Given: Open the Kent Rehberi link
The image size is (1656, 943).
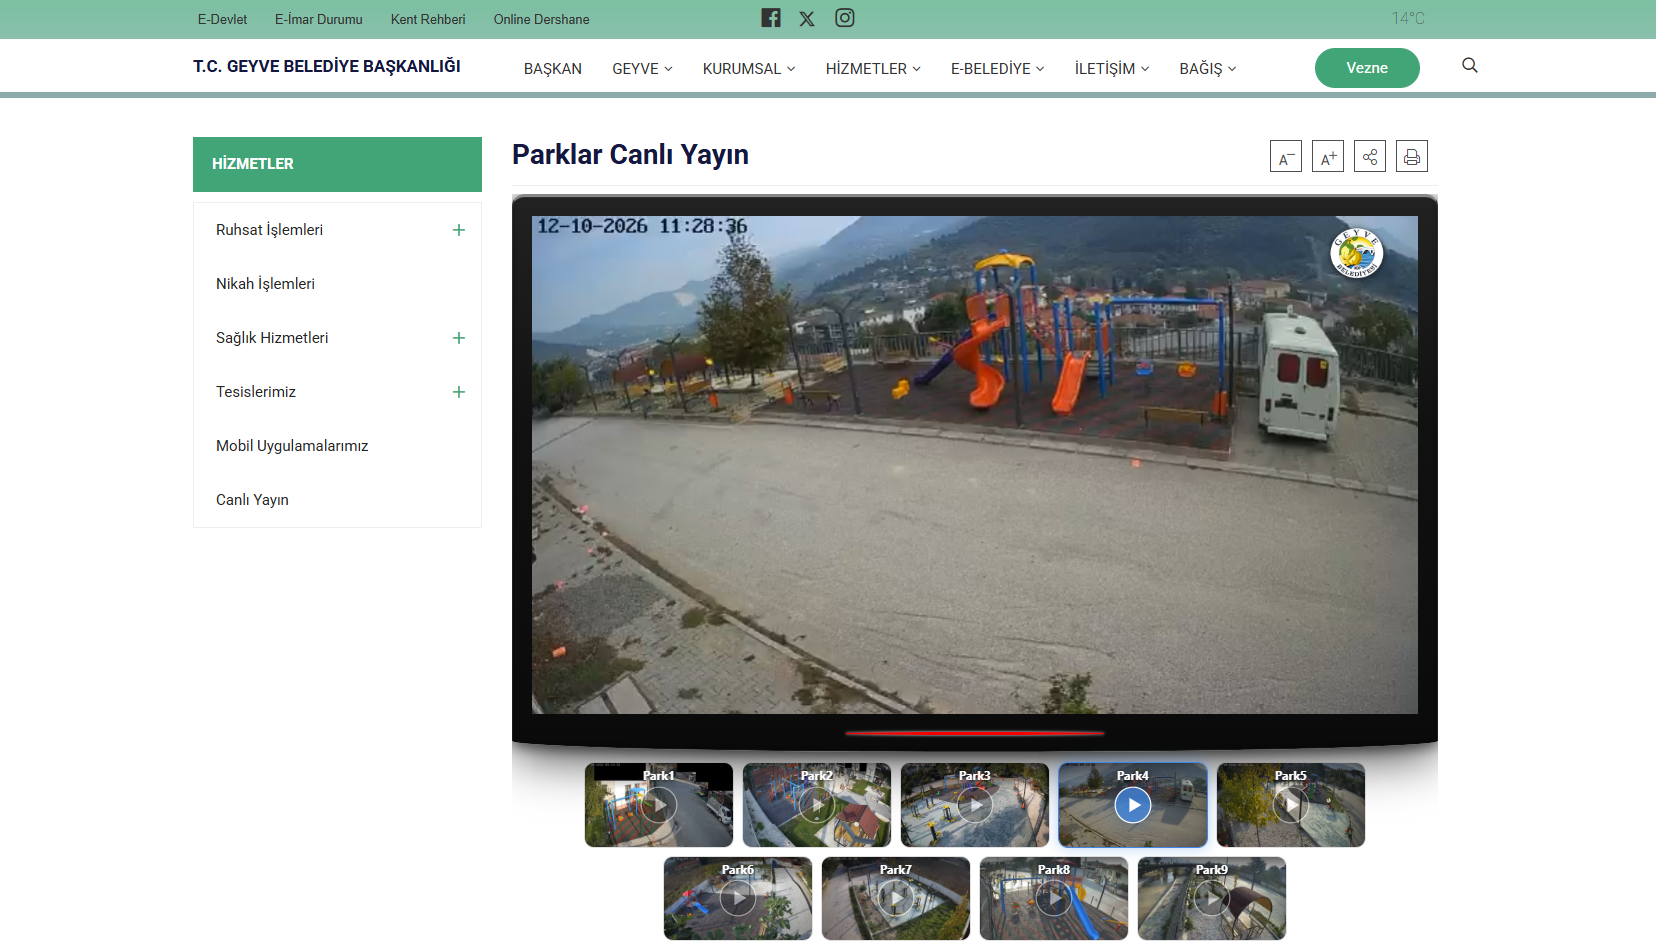Looking at the screenshot, I should [x=428, y=19].
